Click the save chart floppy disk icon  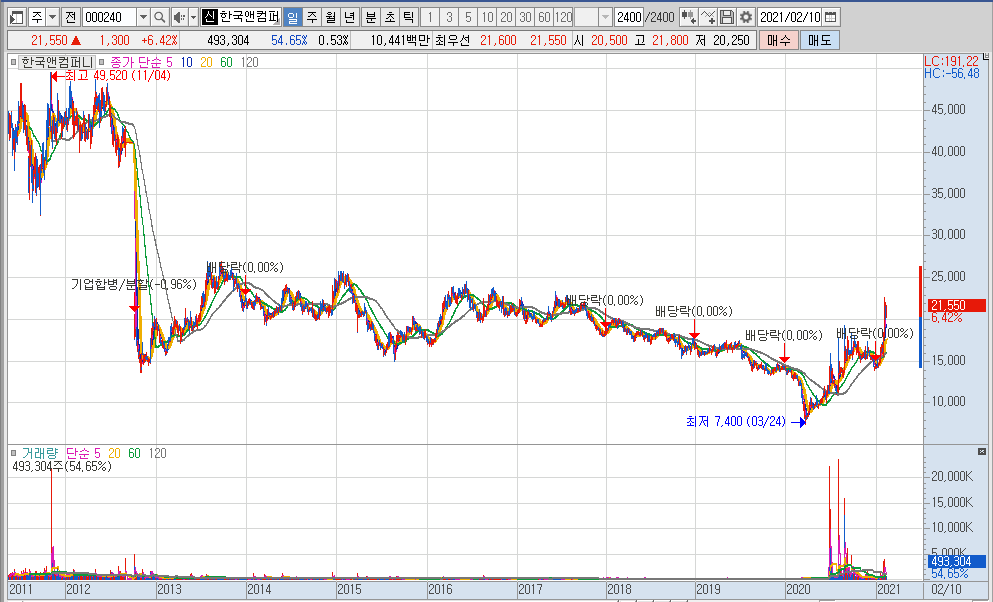coord(727,17)
